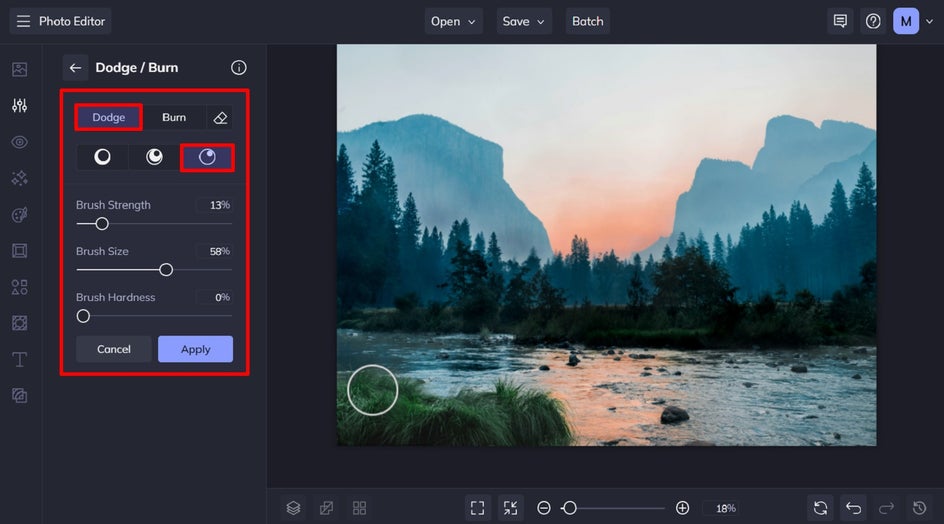Cancel the Dodge / Burn changes
Image resolution: width=944 pixels, height=524 pixels.
(x=114, y=349)
